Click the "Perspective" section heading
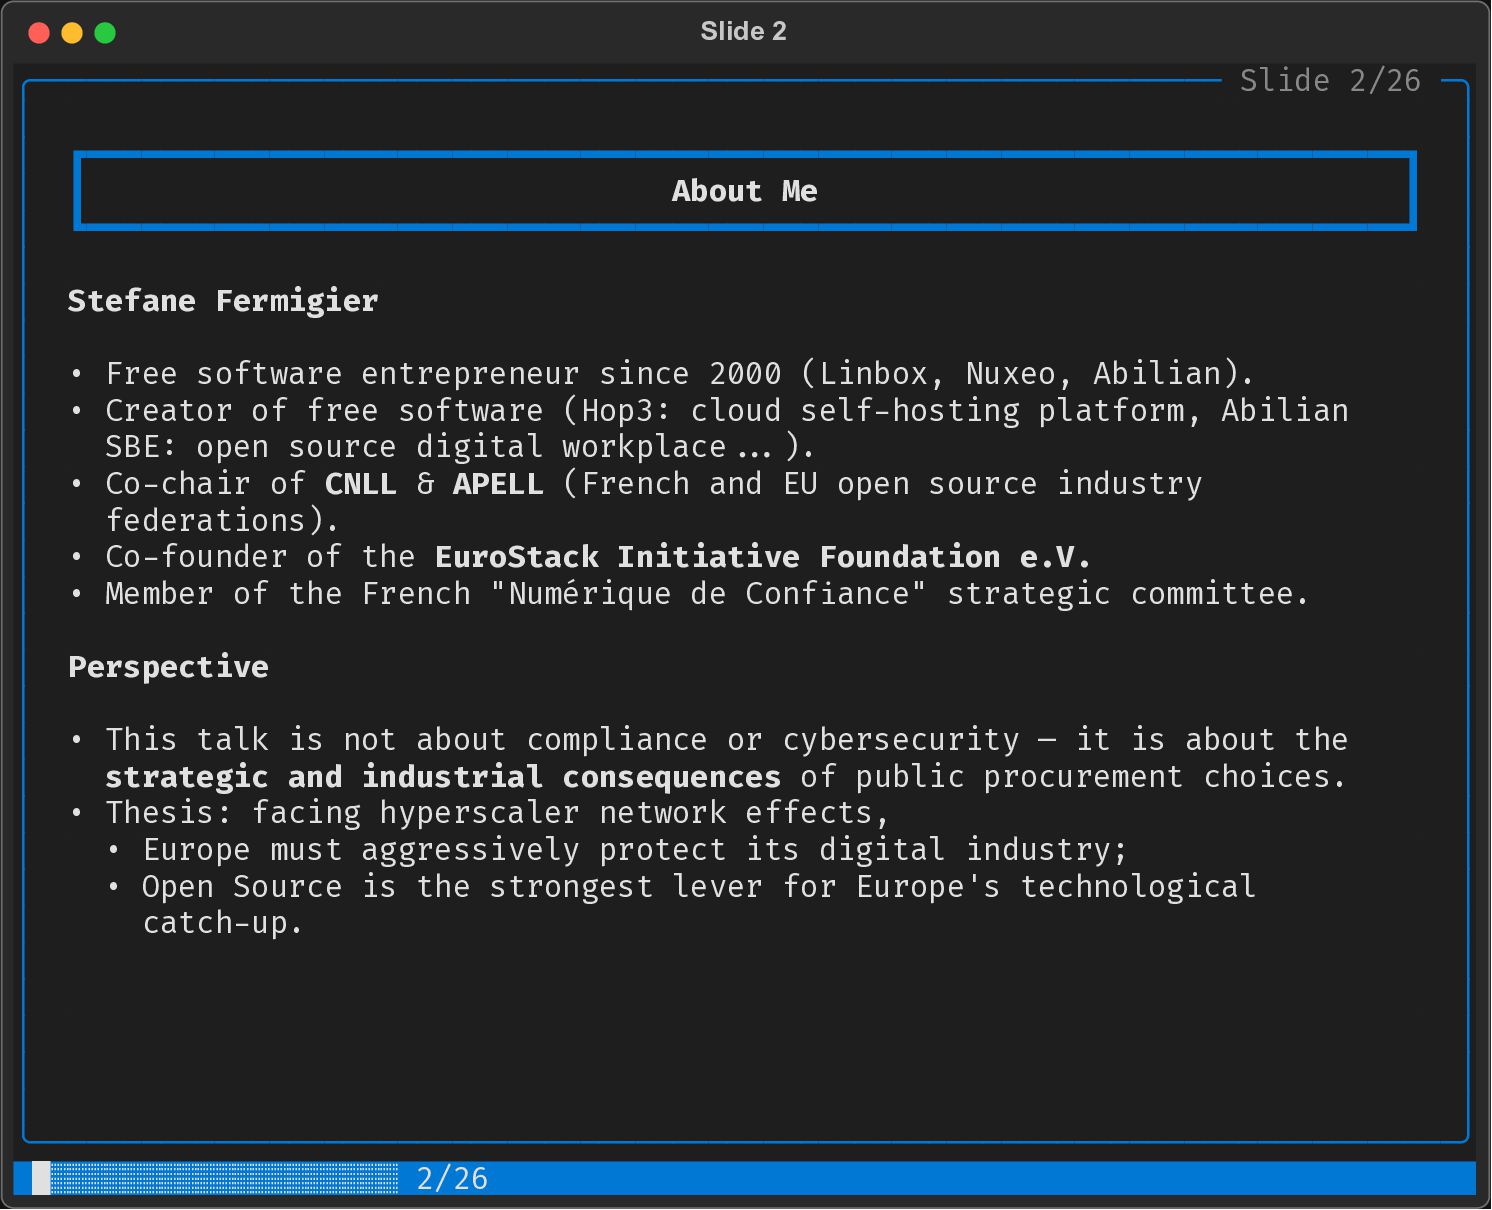The image size is (1492, 1210). [168, 667]
